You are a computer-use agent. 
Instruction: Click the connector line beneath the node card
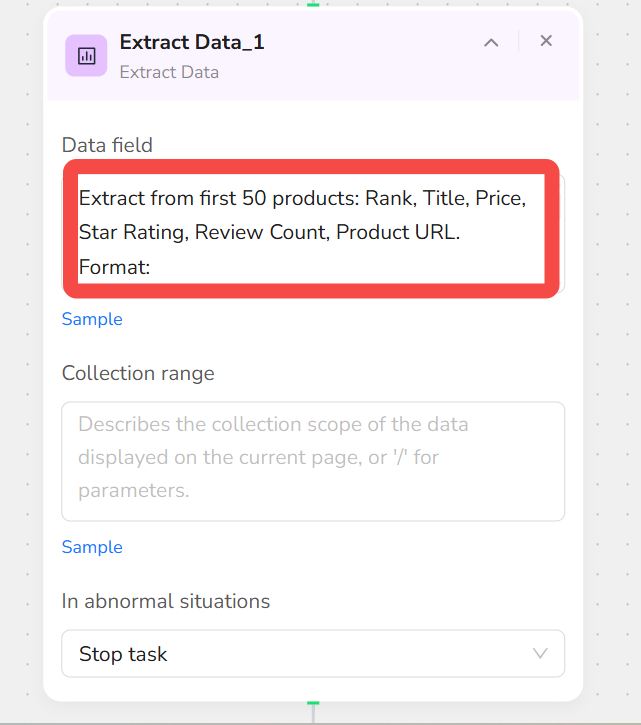(313, 714)
